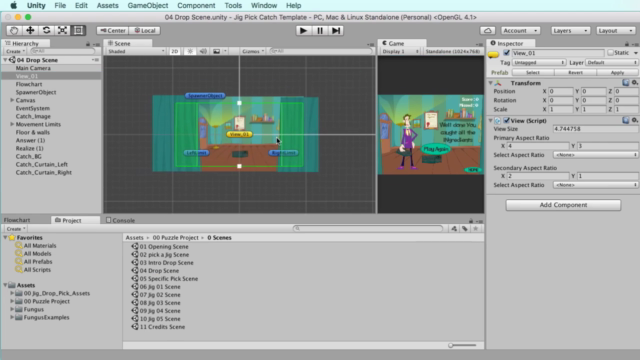Click the Project search field
The image size is (640, 360).
coord(368,229)
